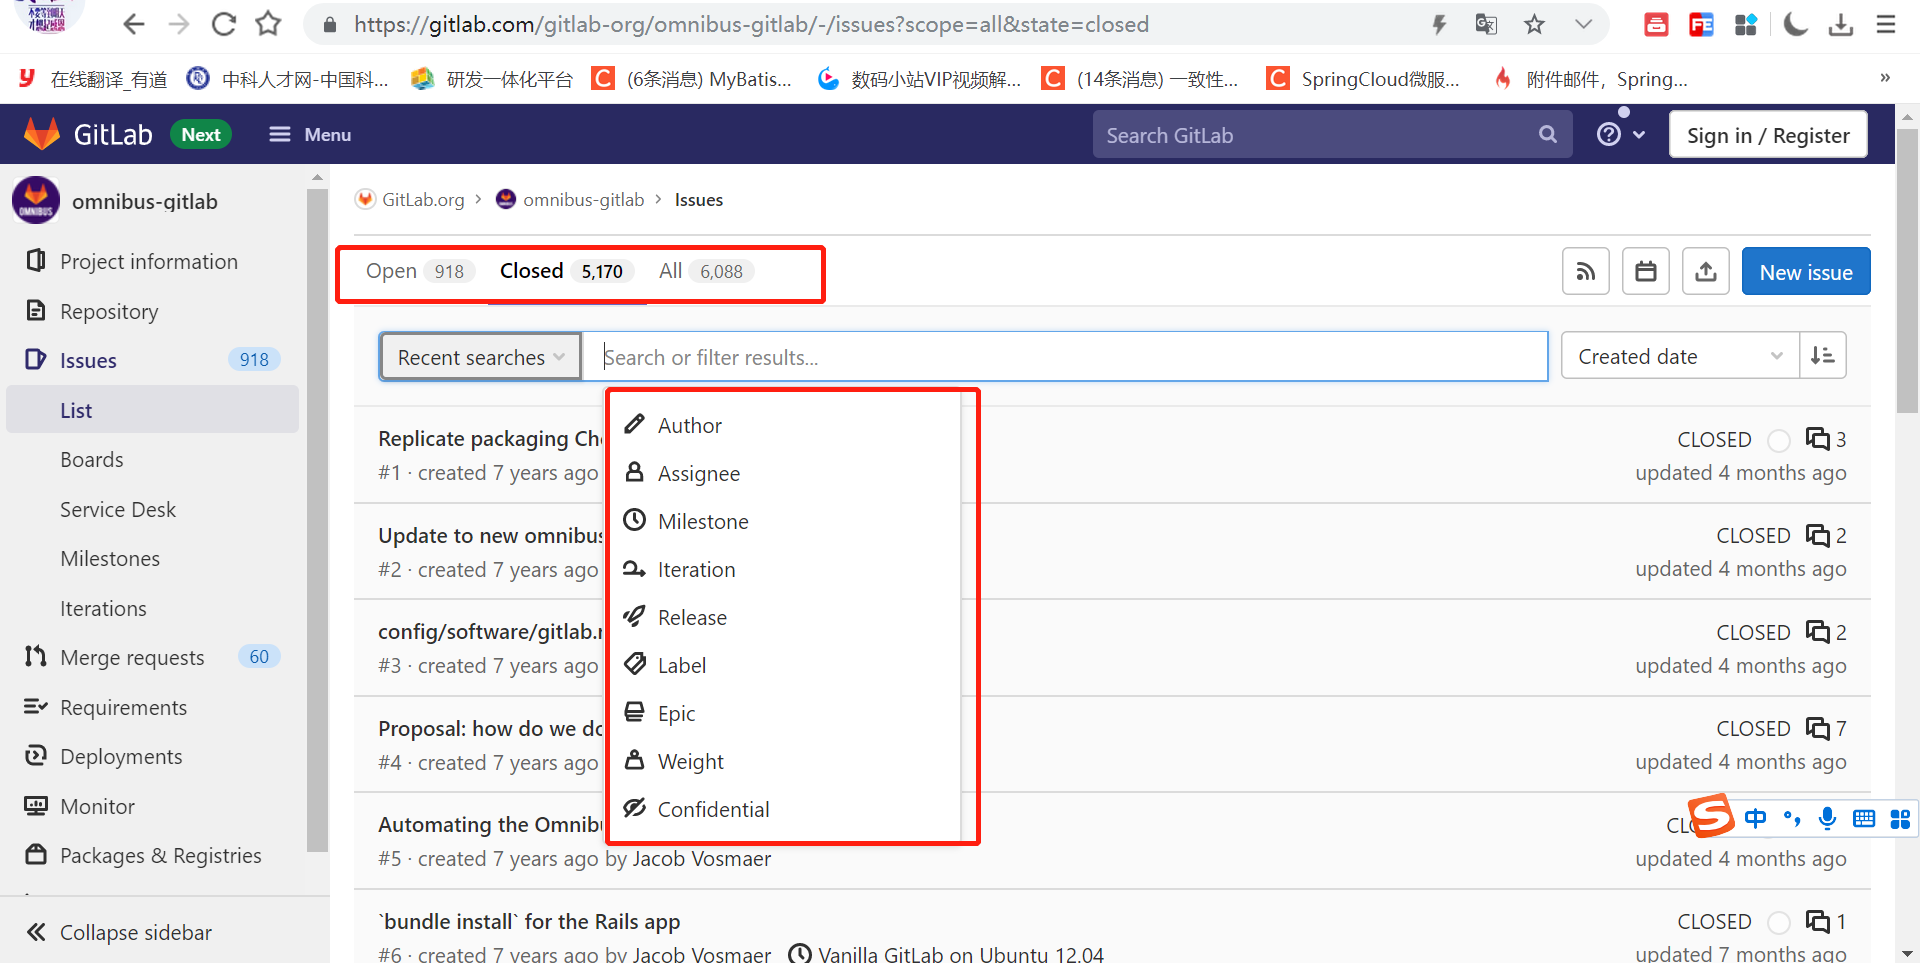Screen dimensions: 1920x963
Task: Click the star icon beside the reload button
Action: [x=268, y=24]
